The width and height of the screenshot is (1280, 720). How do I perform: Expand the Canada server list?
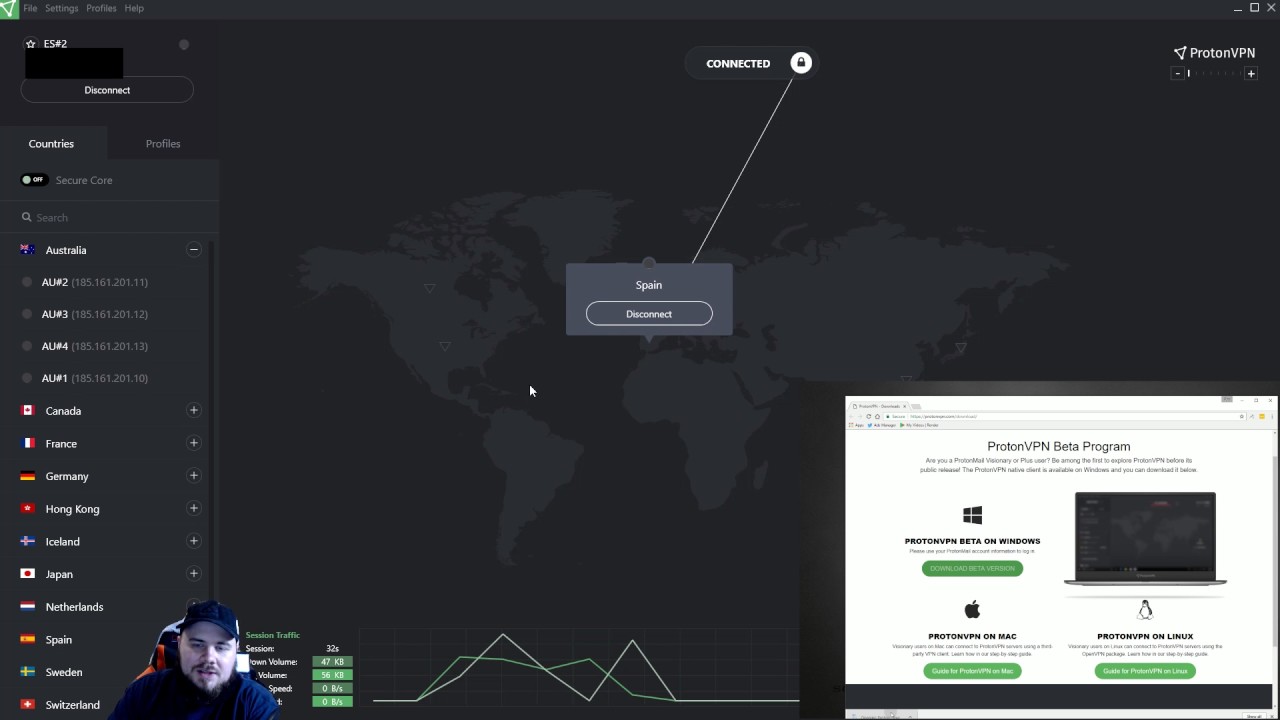[194, 410]
